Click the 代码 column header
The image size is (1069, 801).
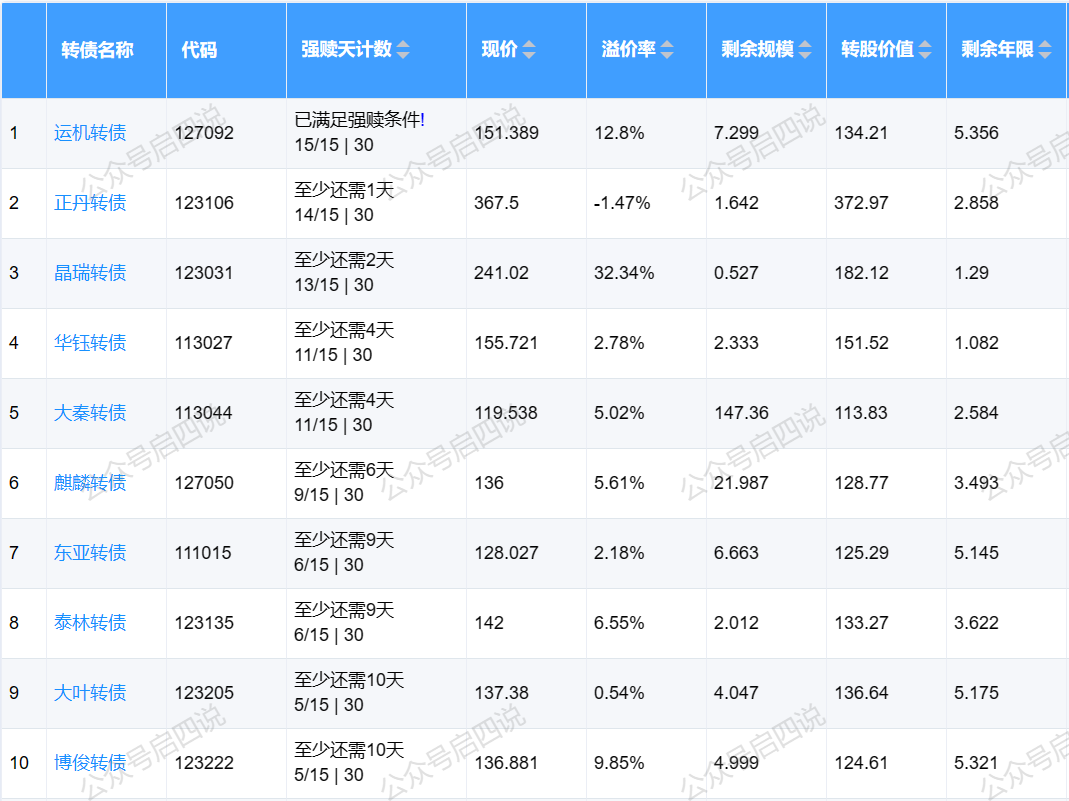[199, 50]
